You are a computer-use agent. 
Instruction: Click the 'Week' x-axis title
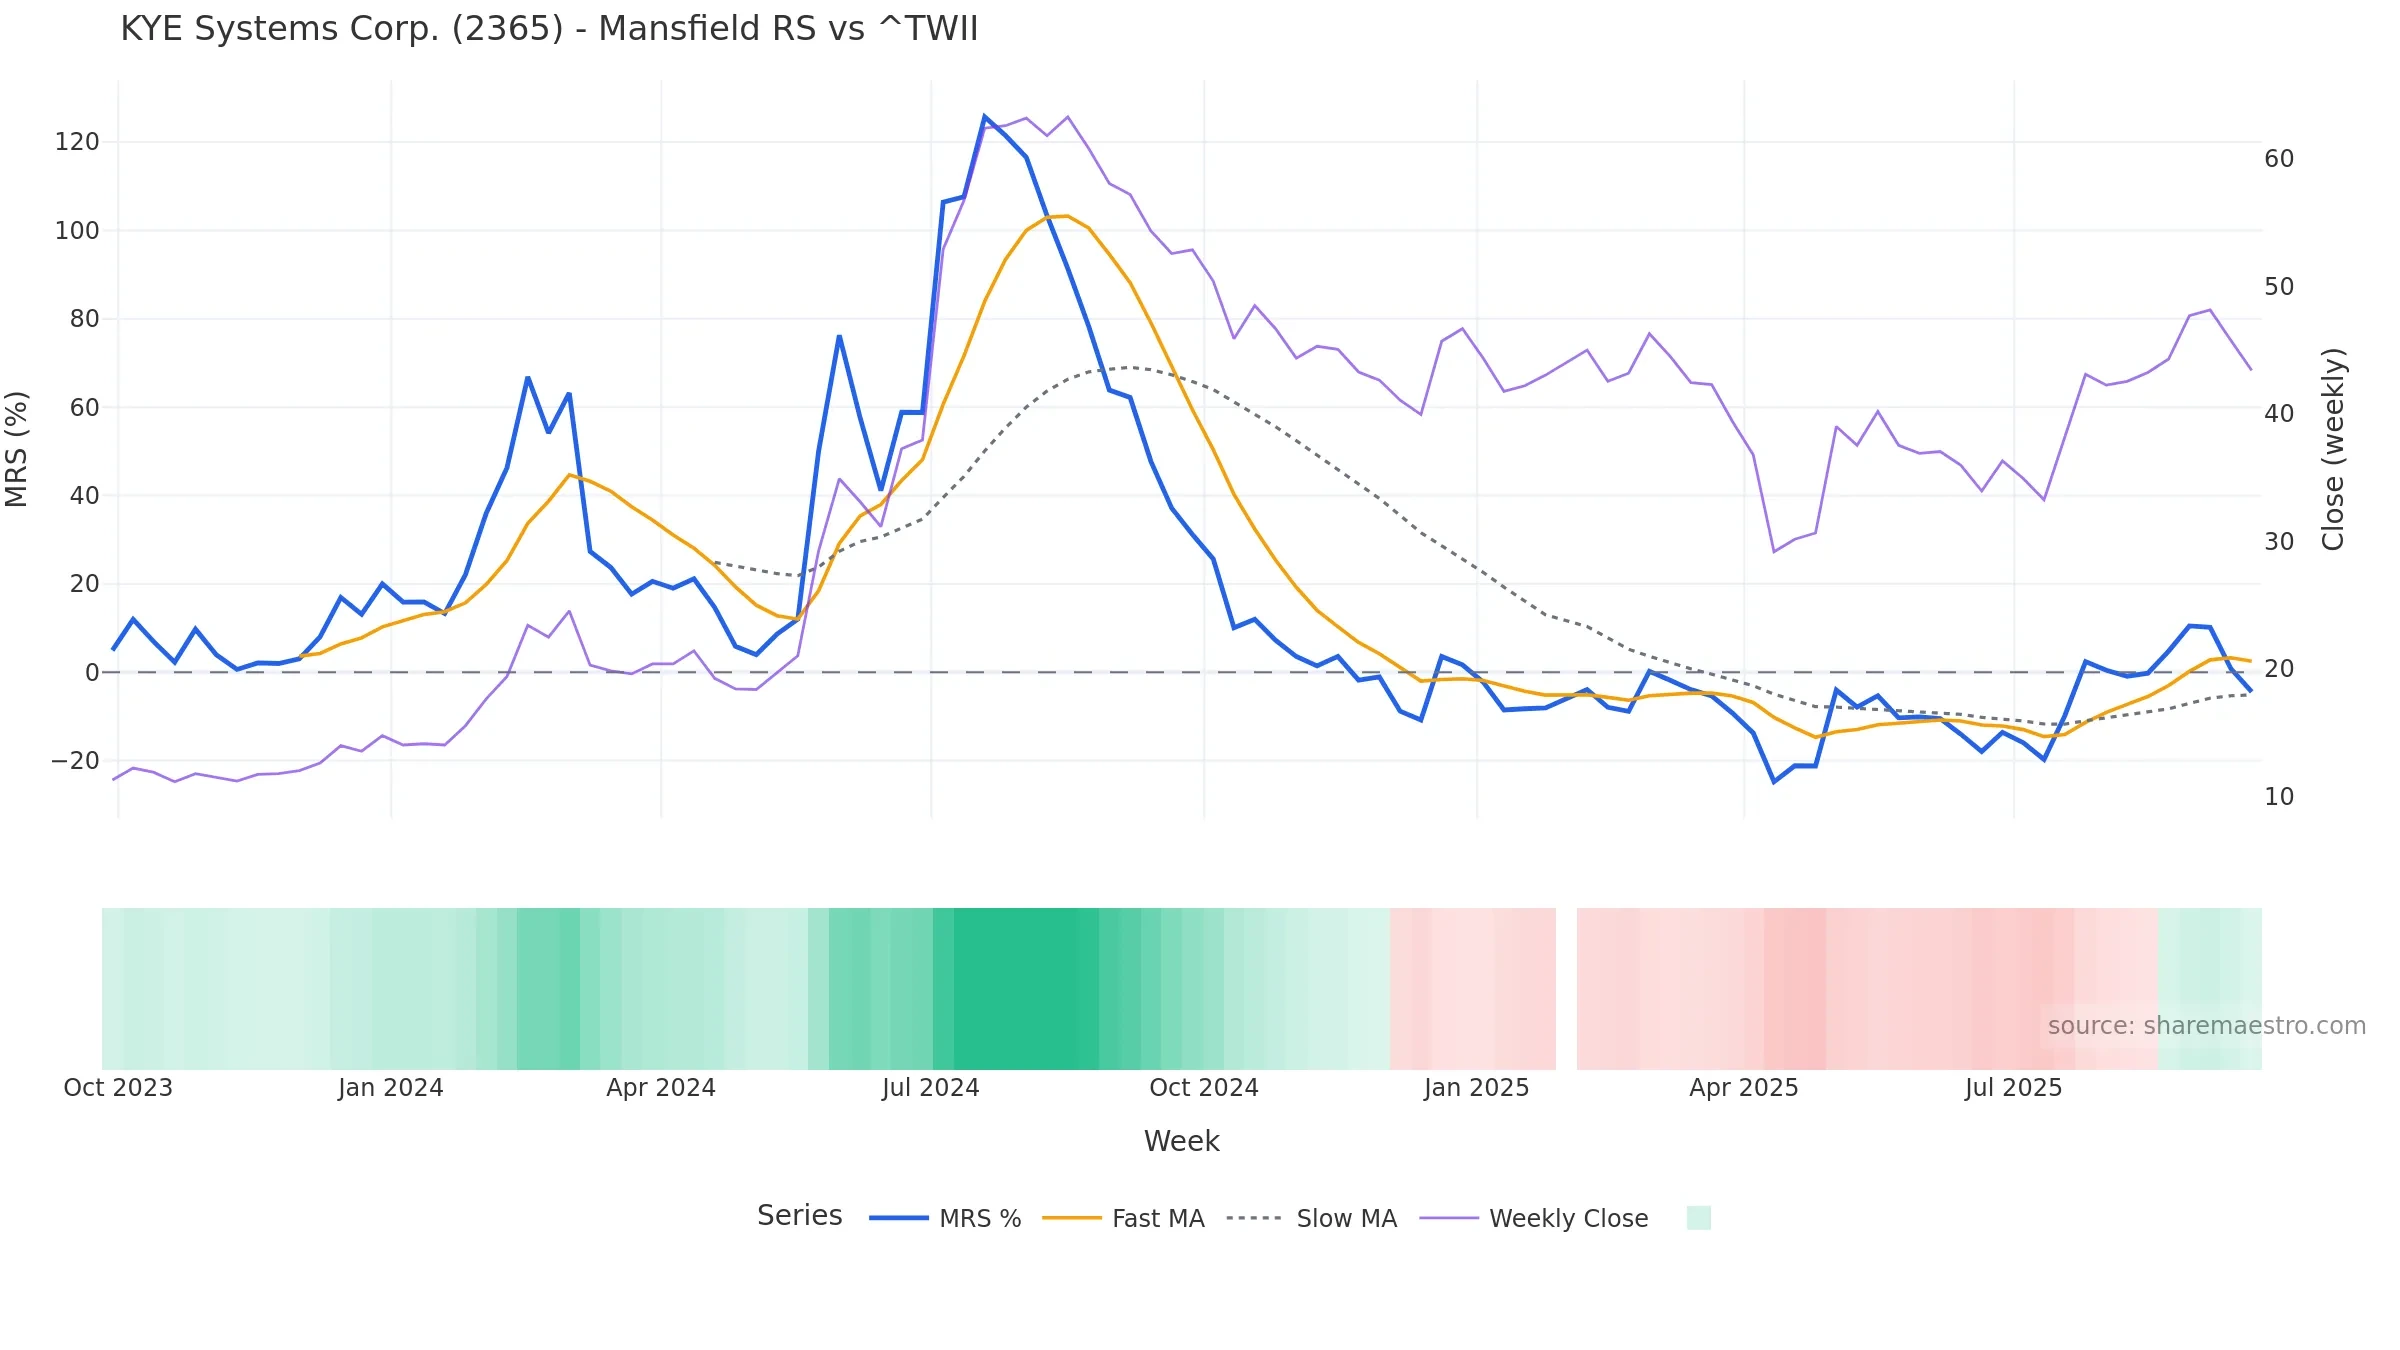[1181, 1141]
